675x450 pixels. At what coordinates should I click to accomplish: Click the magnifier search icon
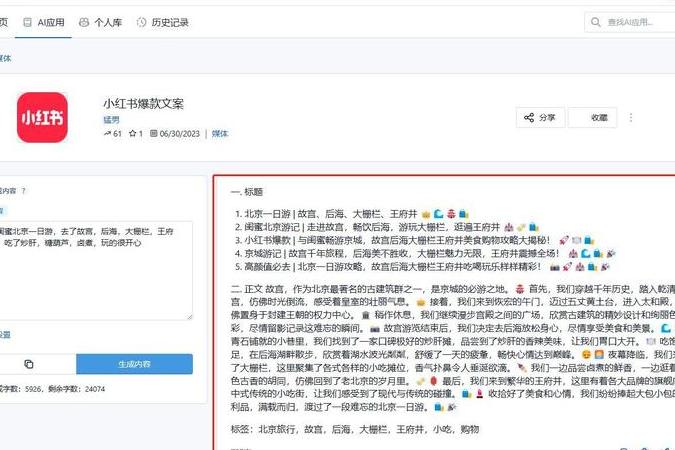[596, 22]
